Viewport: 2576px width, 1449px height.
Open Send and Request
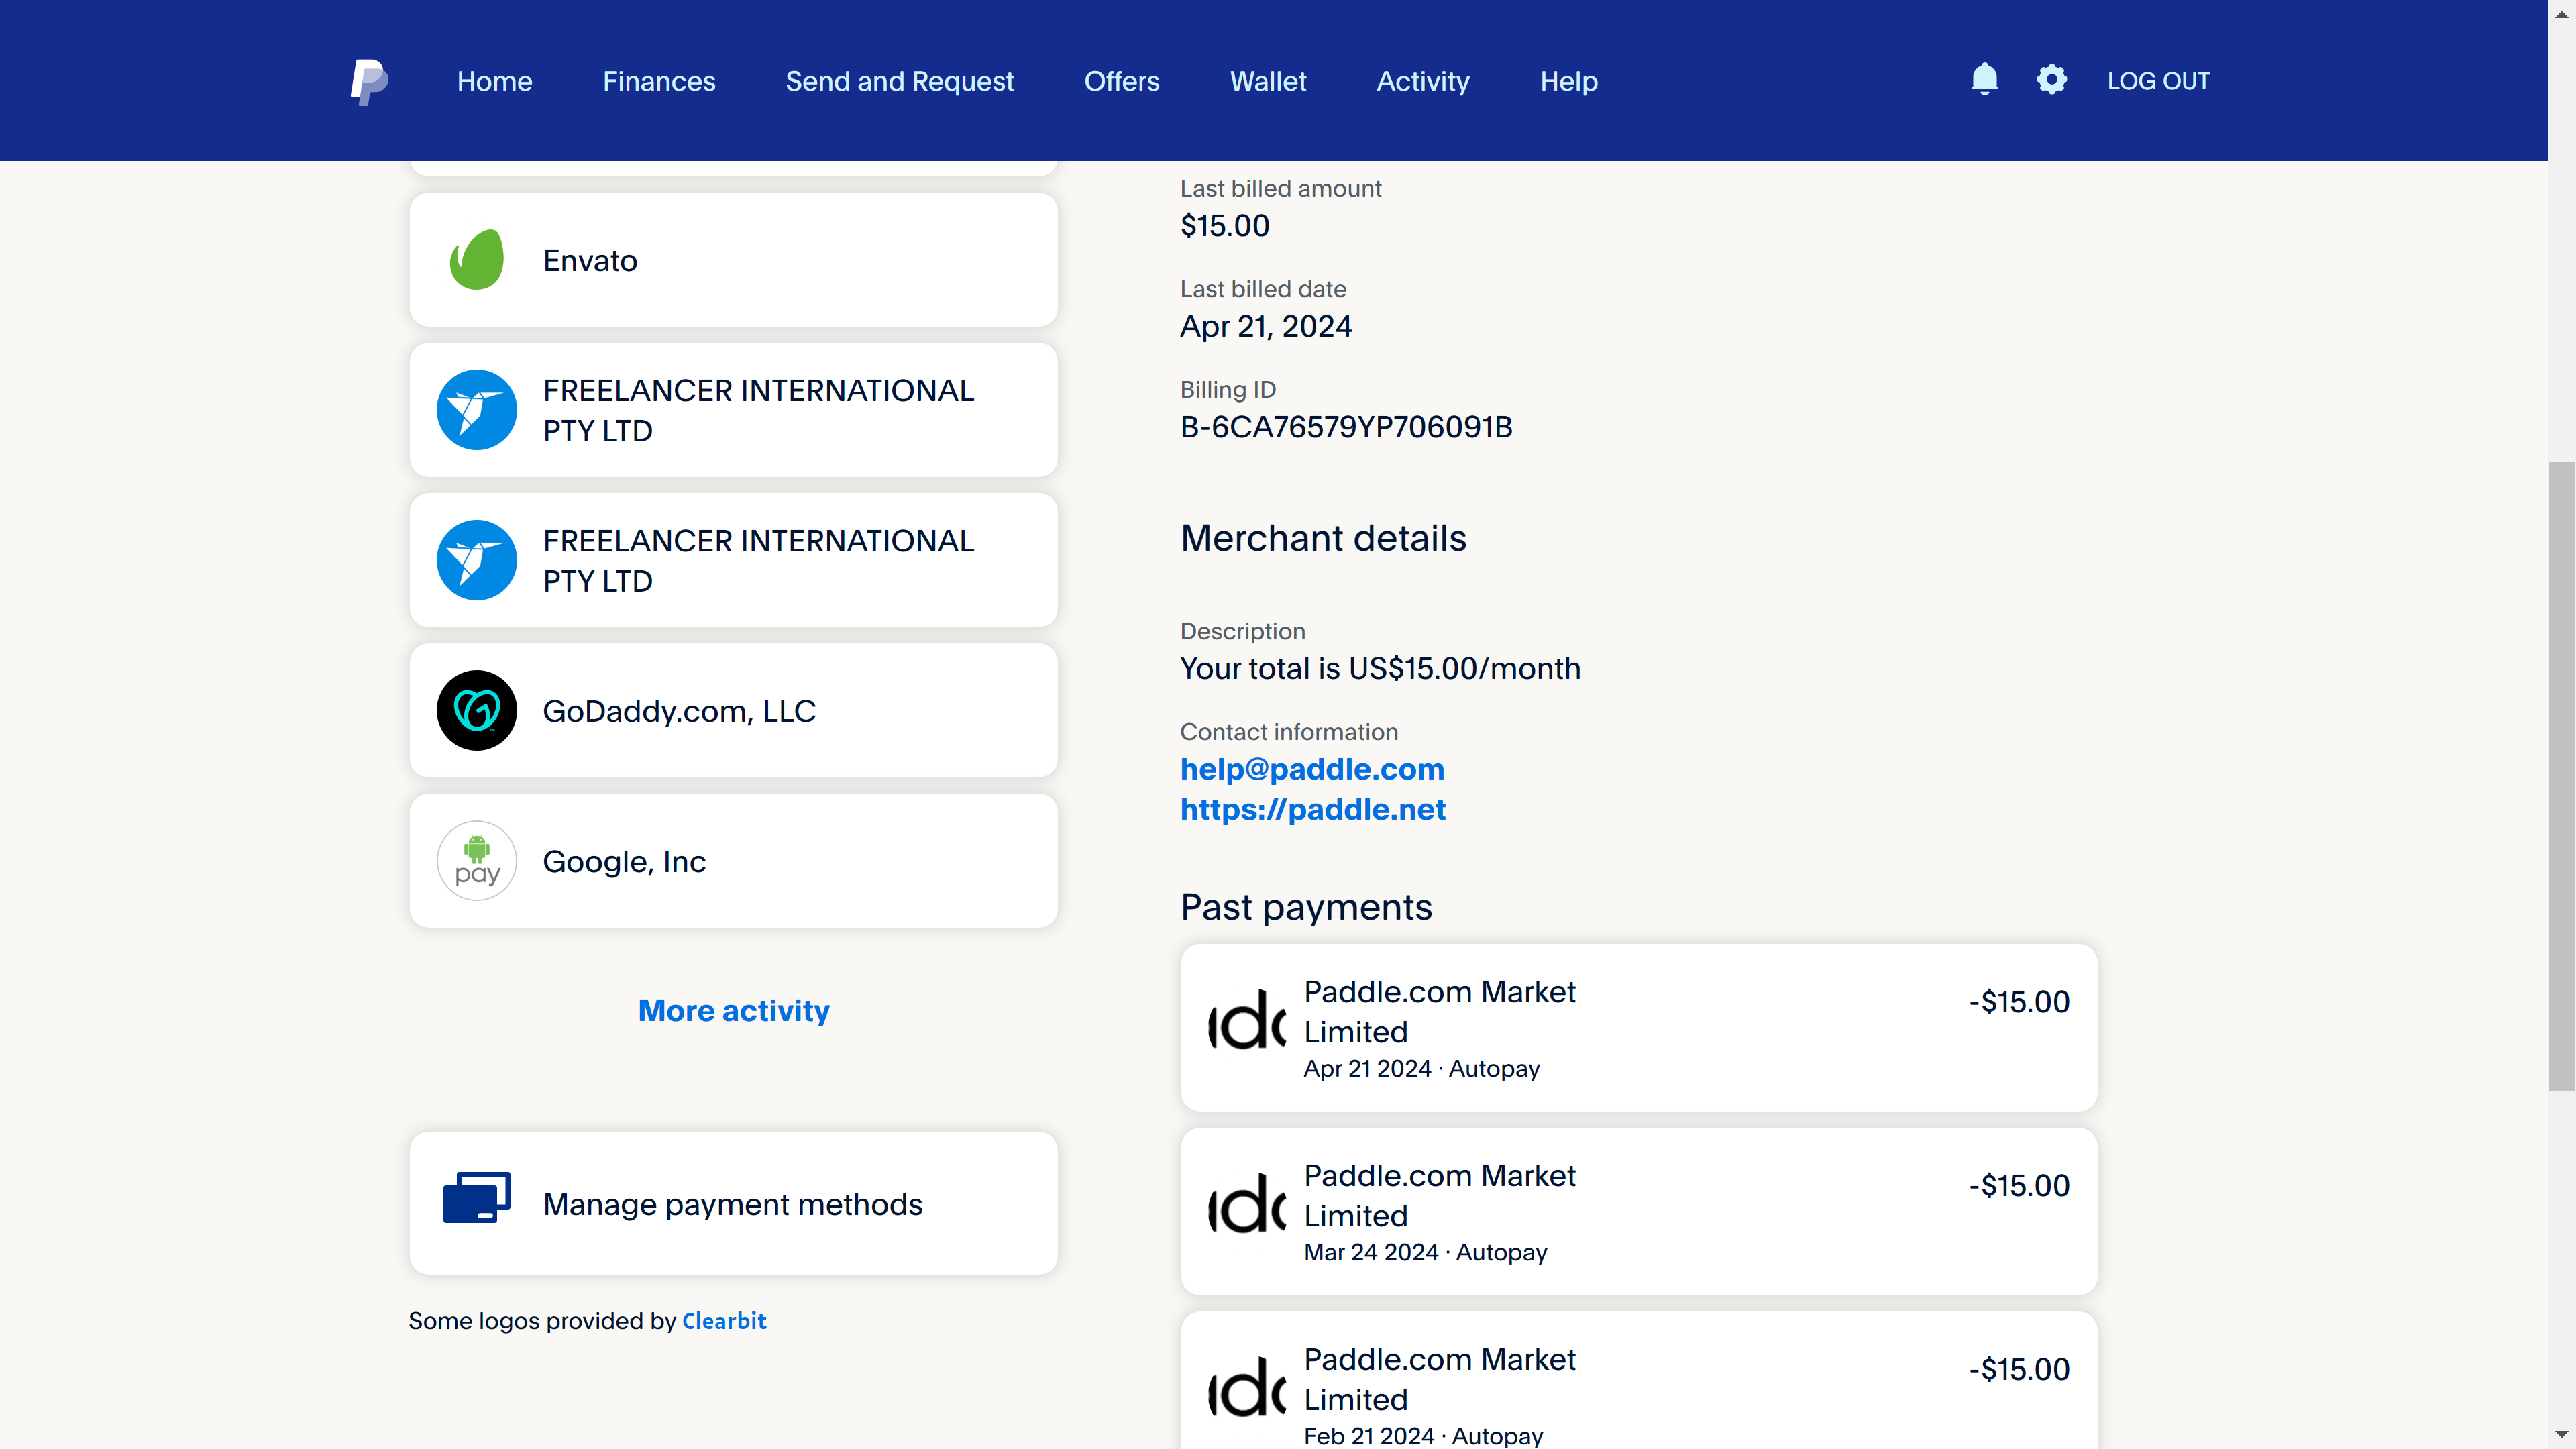[899, 81]
